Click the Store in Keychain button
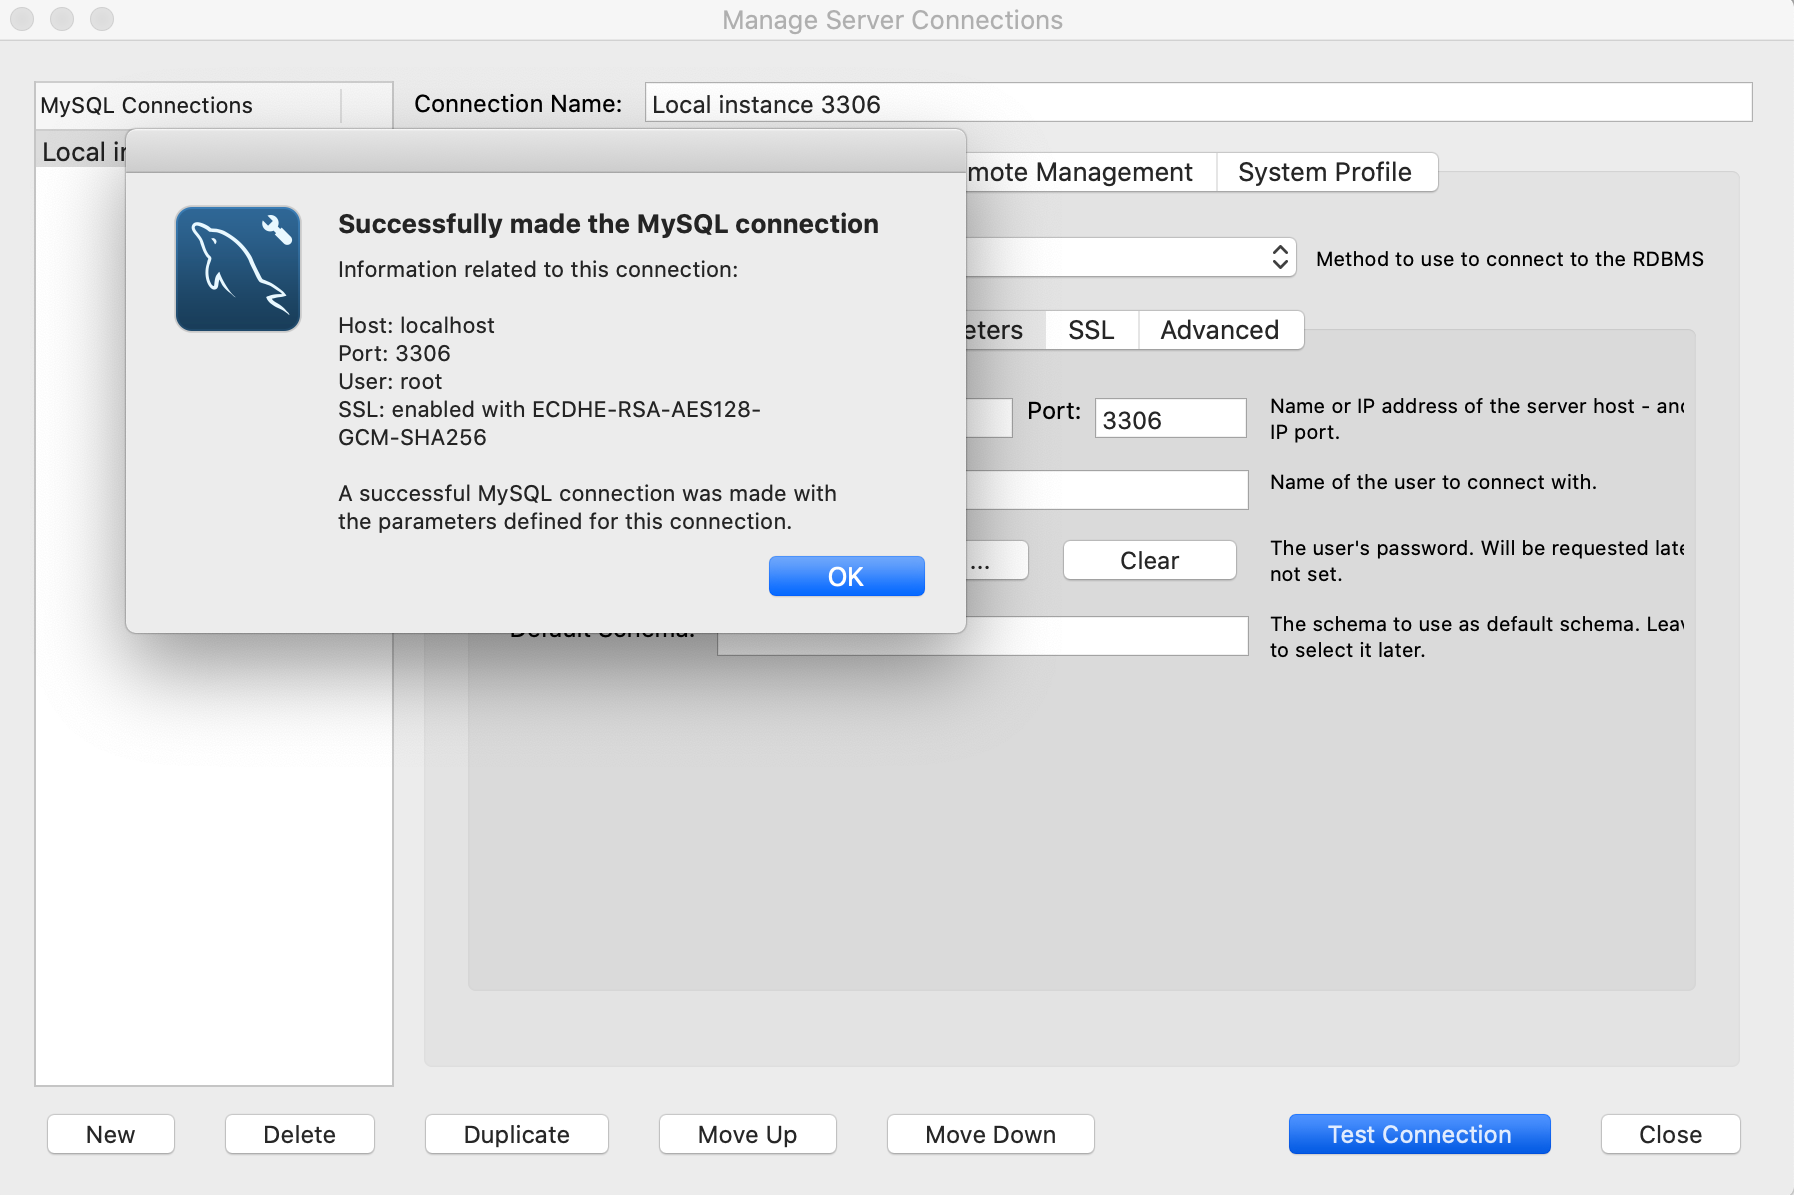This screenshot has width=1794, height=1195. point(996,560)
